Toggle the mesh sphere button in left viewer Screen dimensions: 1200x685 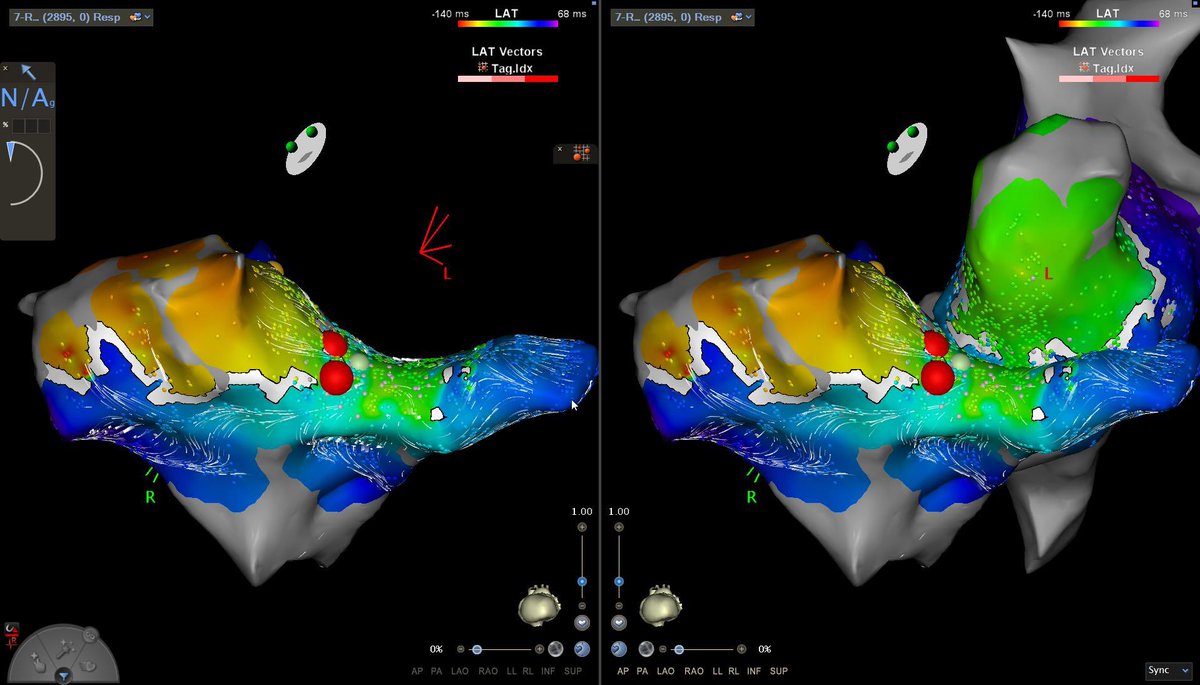[556, 649]
